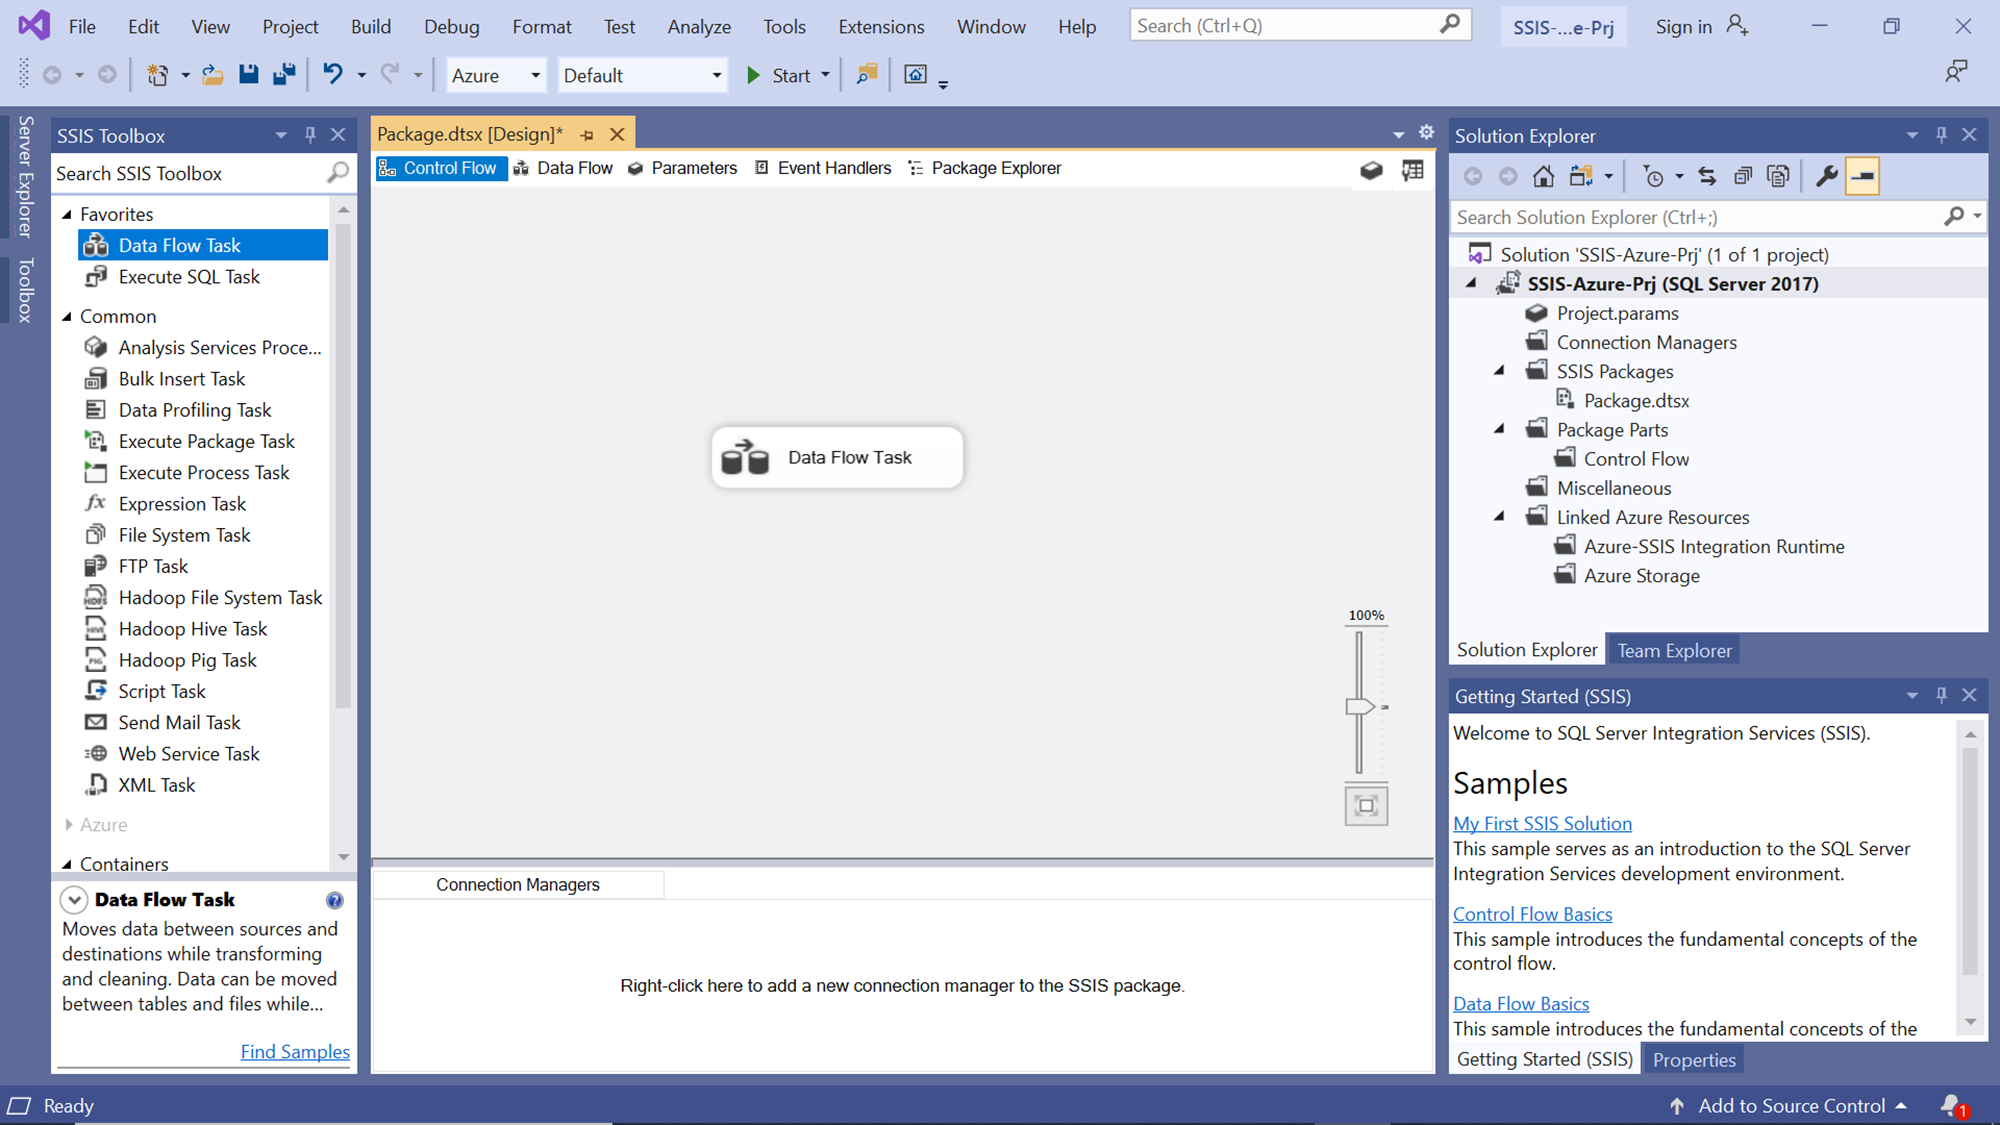Click the Start debugging button
Viewport: 2000px width, 1125px height.
click(x=779, y=76)
